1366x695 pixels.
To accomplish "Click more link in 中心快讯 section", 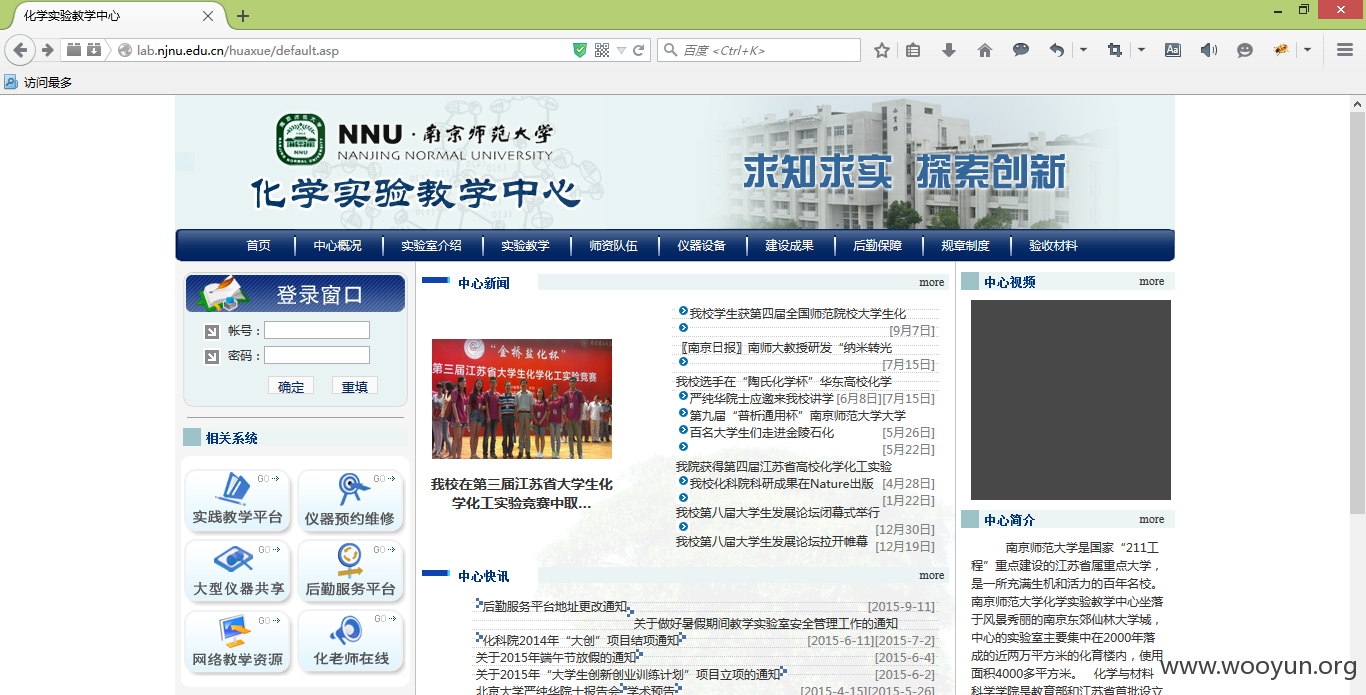I will [x=932, y=575].
